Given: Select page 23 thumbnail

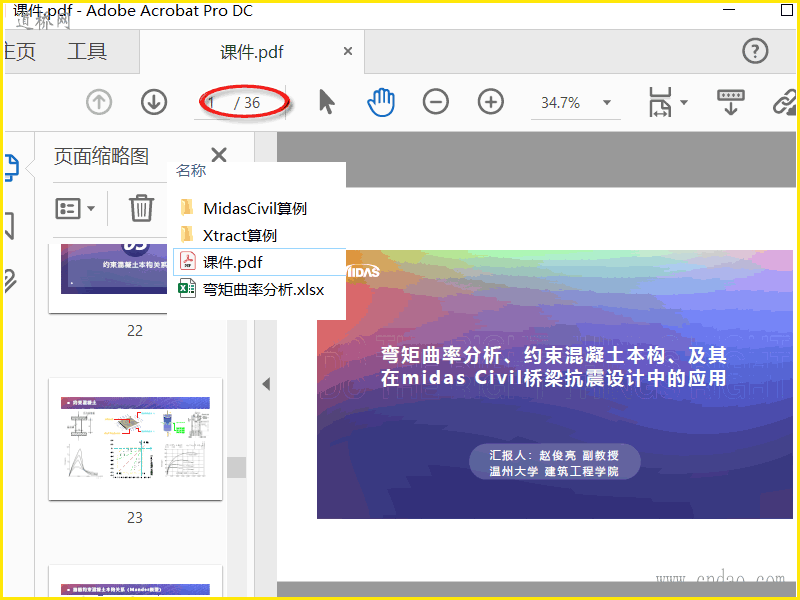Looking at the screenshot, I should click(x=135, y=439).
